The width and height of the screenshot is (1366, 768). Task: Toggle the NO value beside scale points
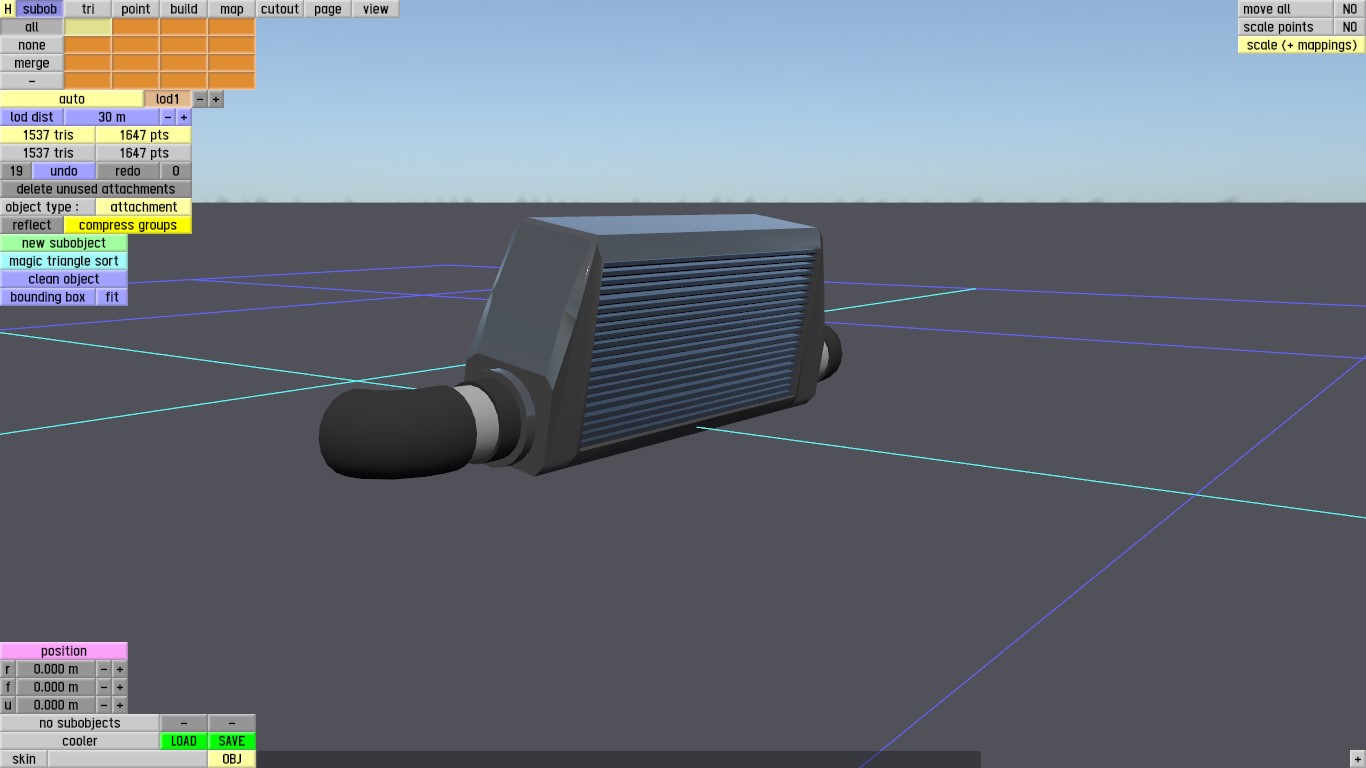(x=1350, y=27)
